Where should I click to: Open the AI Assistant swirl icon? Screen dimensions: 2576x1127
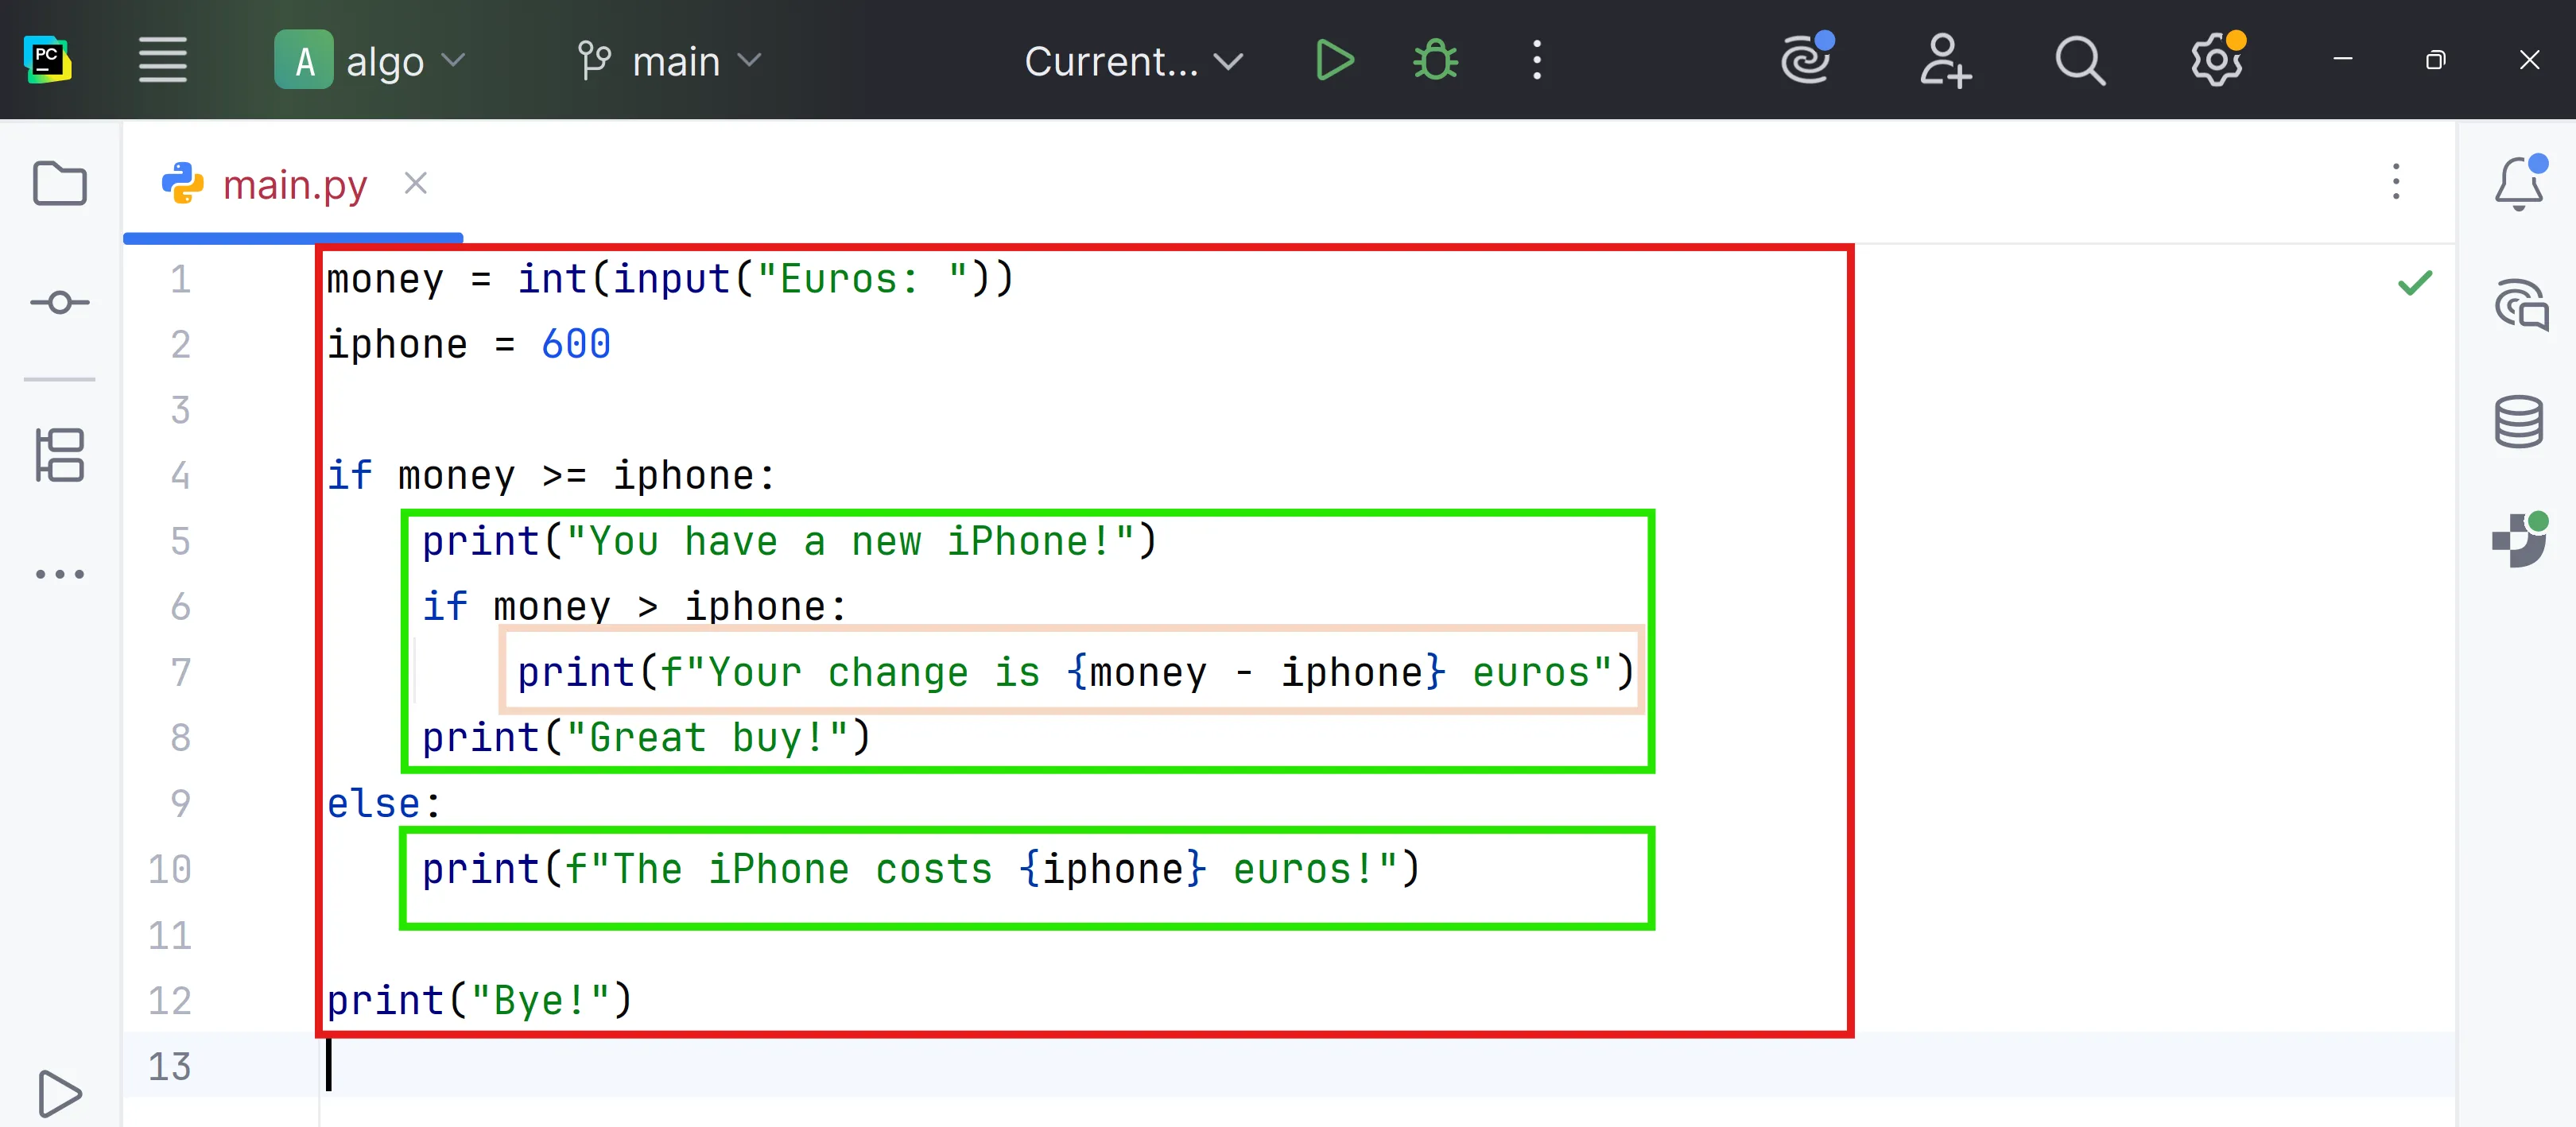pos(1808,60)
